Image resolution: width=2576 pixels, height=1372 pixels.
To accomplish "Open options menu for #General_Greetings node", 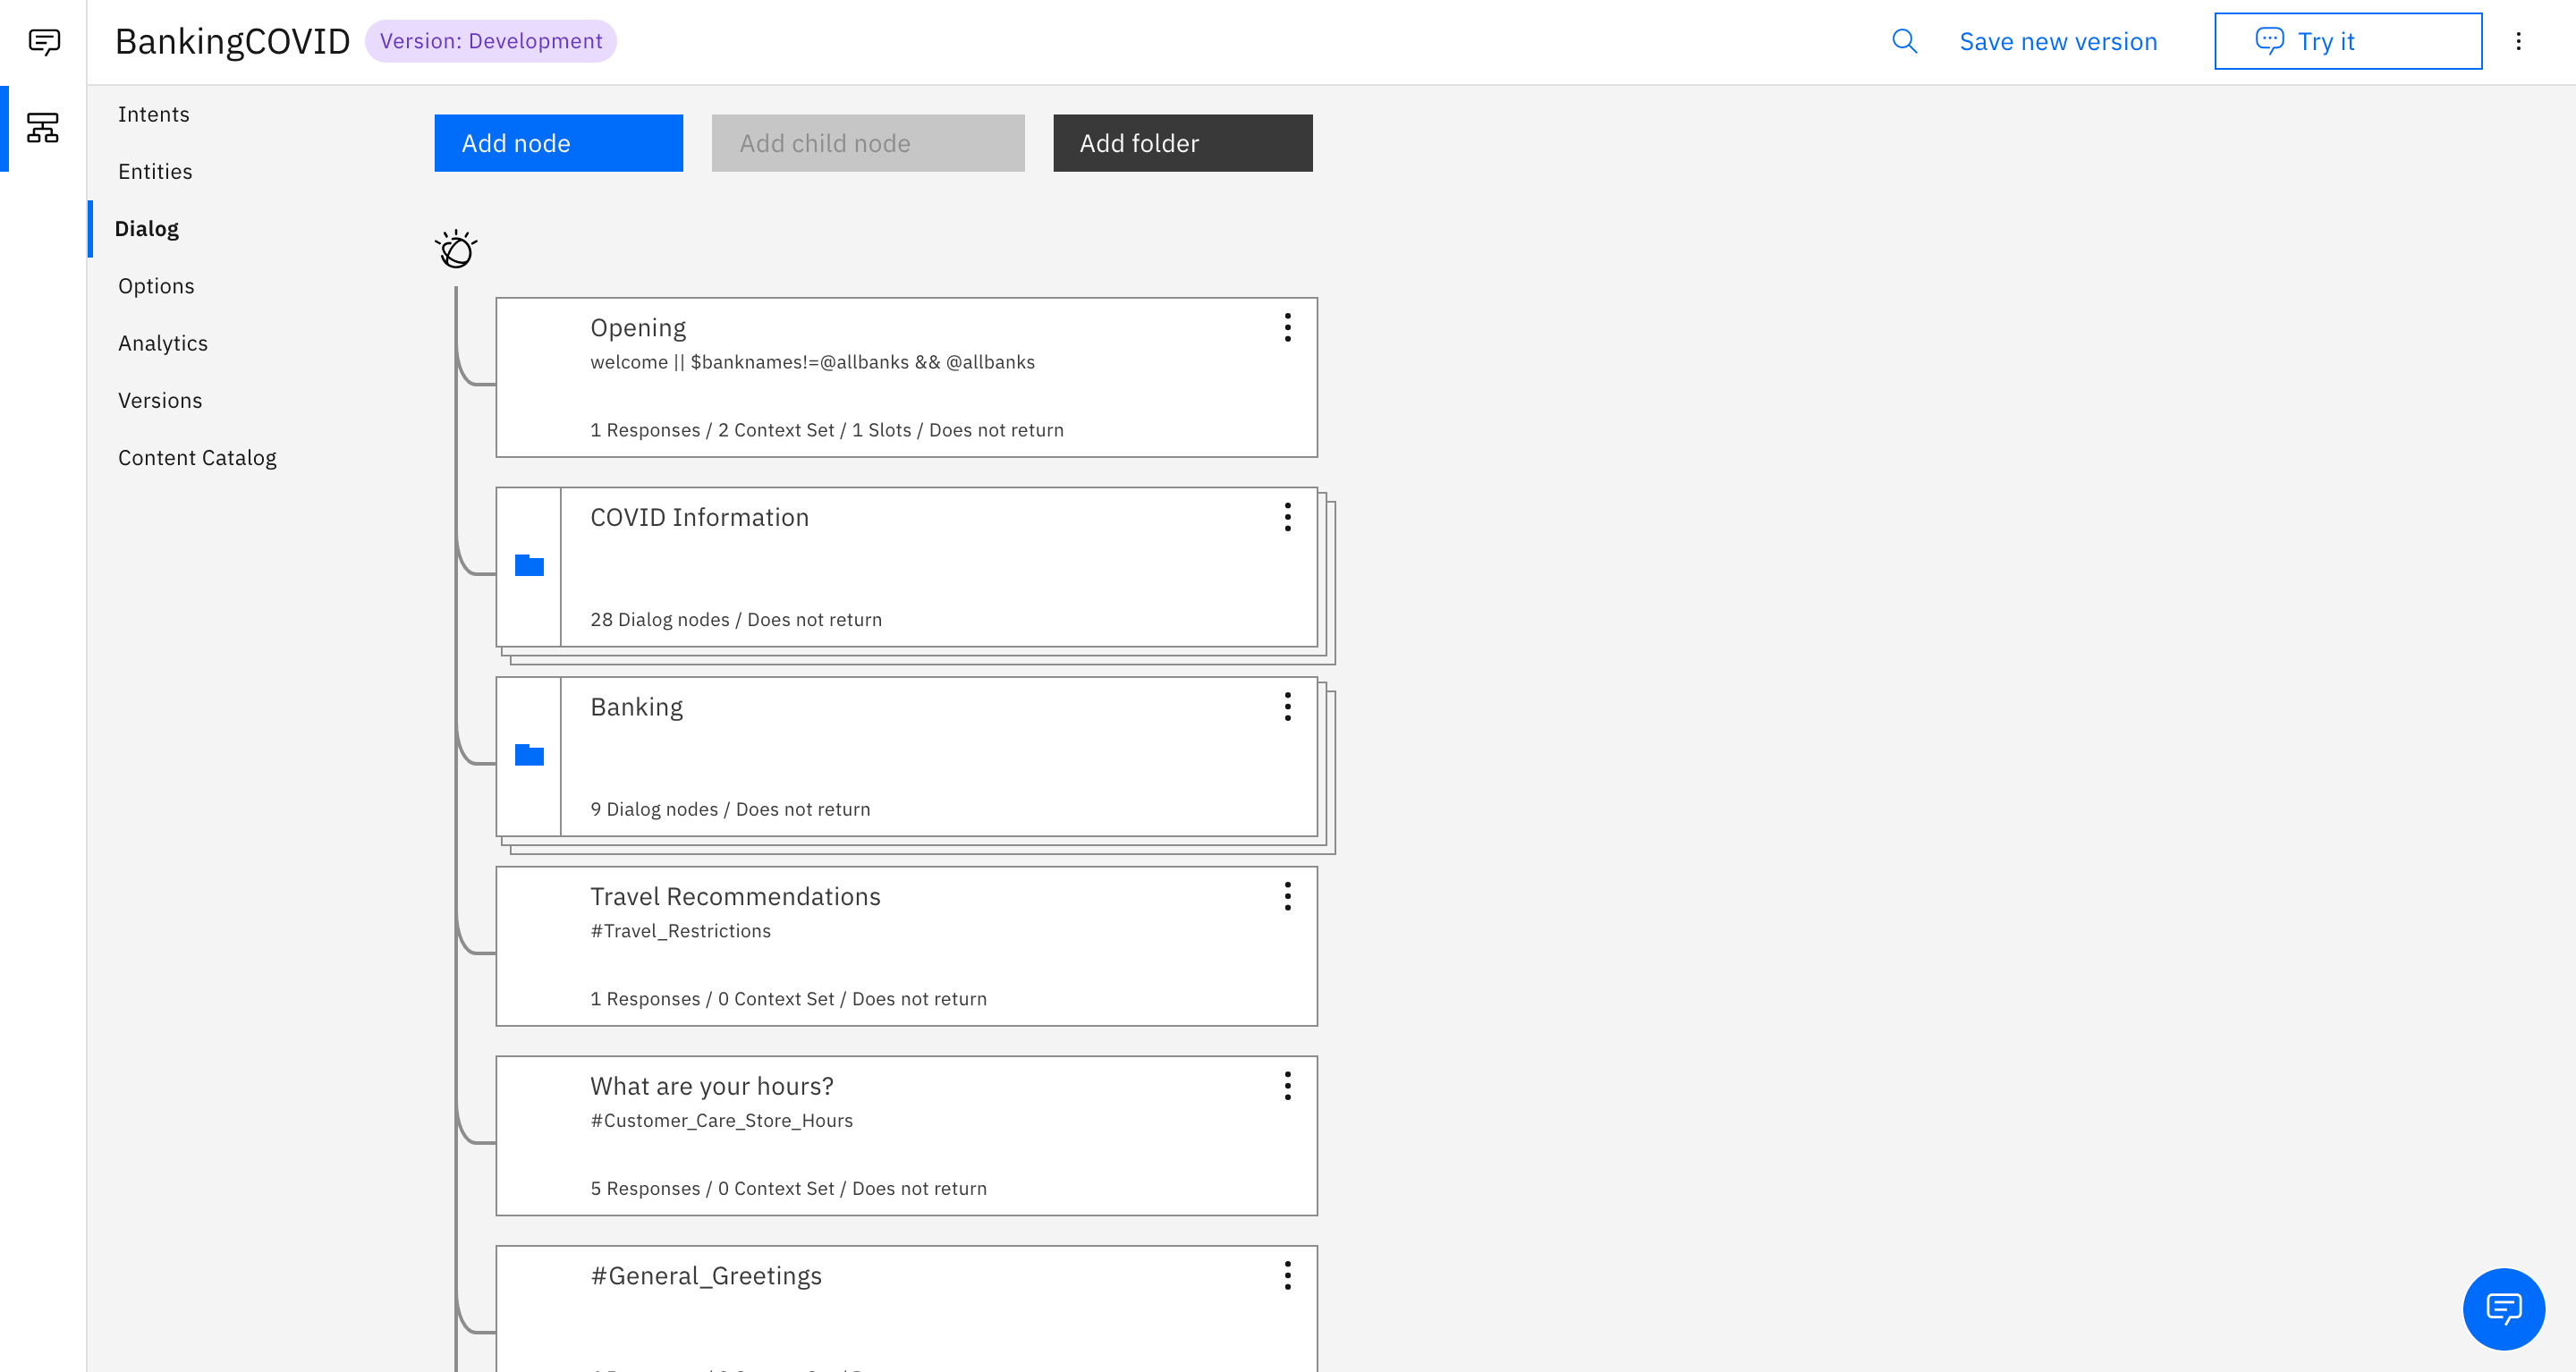I will [1287, 1275].
